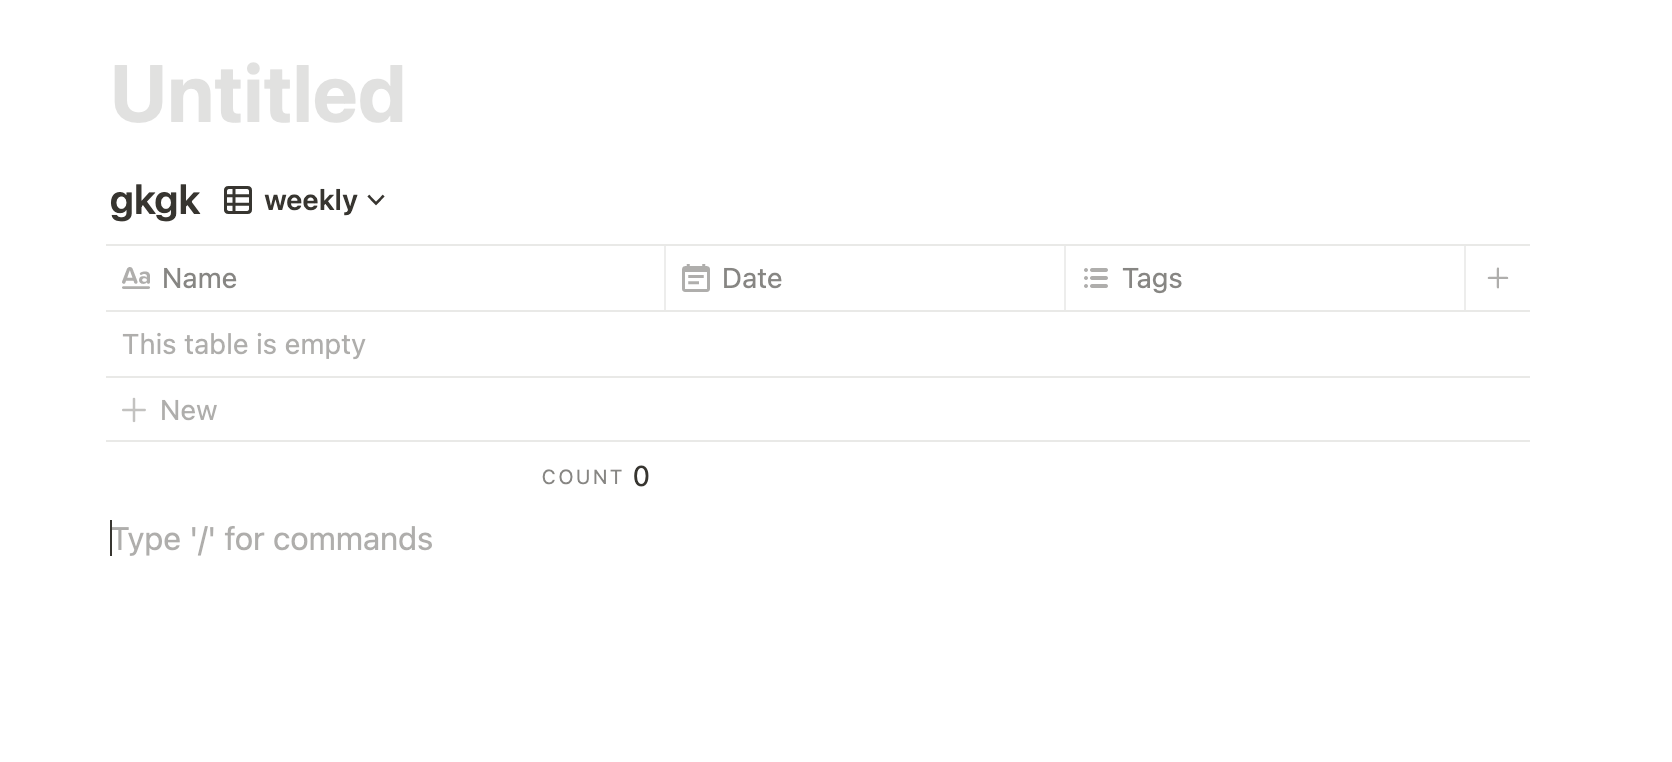Click the New row button
This screenshot has height=762, width=1672.
pos(187,410)
